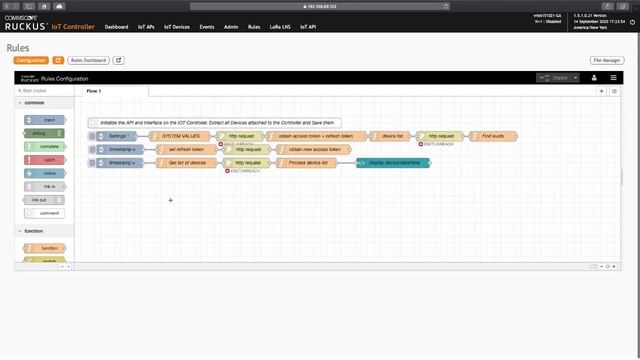Select the Find euids node
Screen dimensions: 640x360
(493, 136)
